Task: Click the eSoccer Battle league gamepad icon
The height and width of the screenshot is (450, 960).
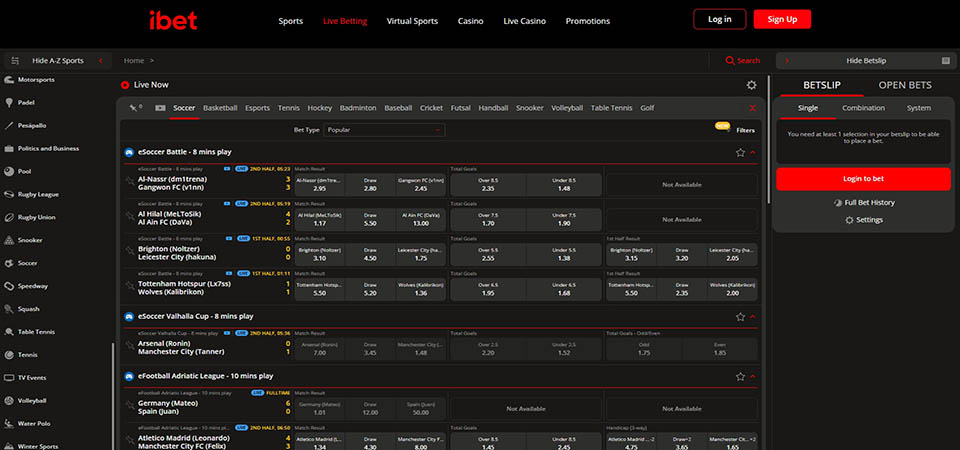Action: click(x=129, y=152)
